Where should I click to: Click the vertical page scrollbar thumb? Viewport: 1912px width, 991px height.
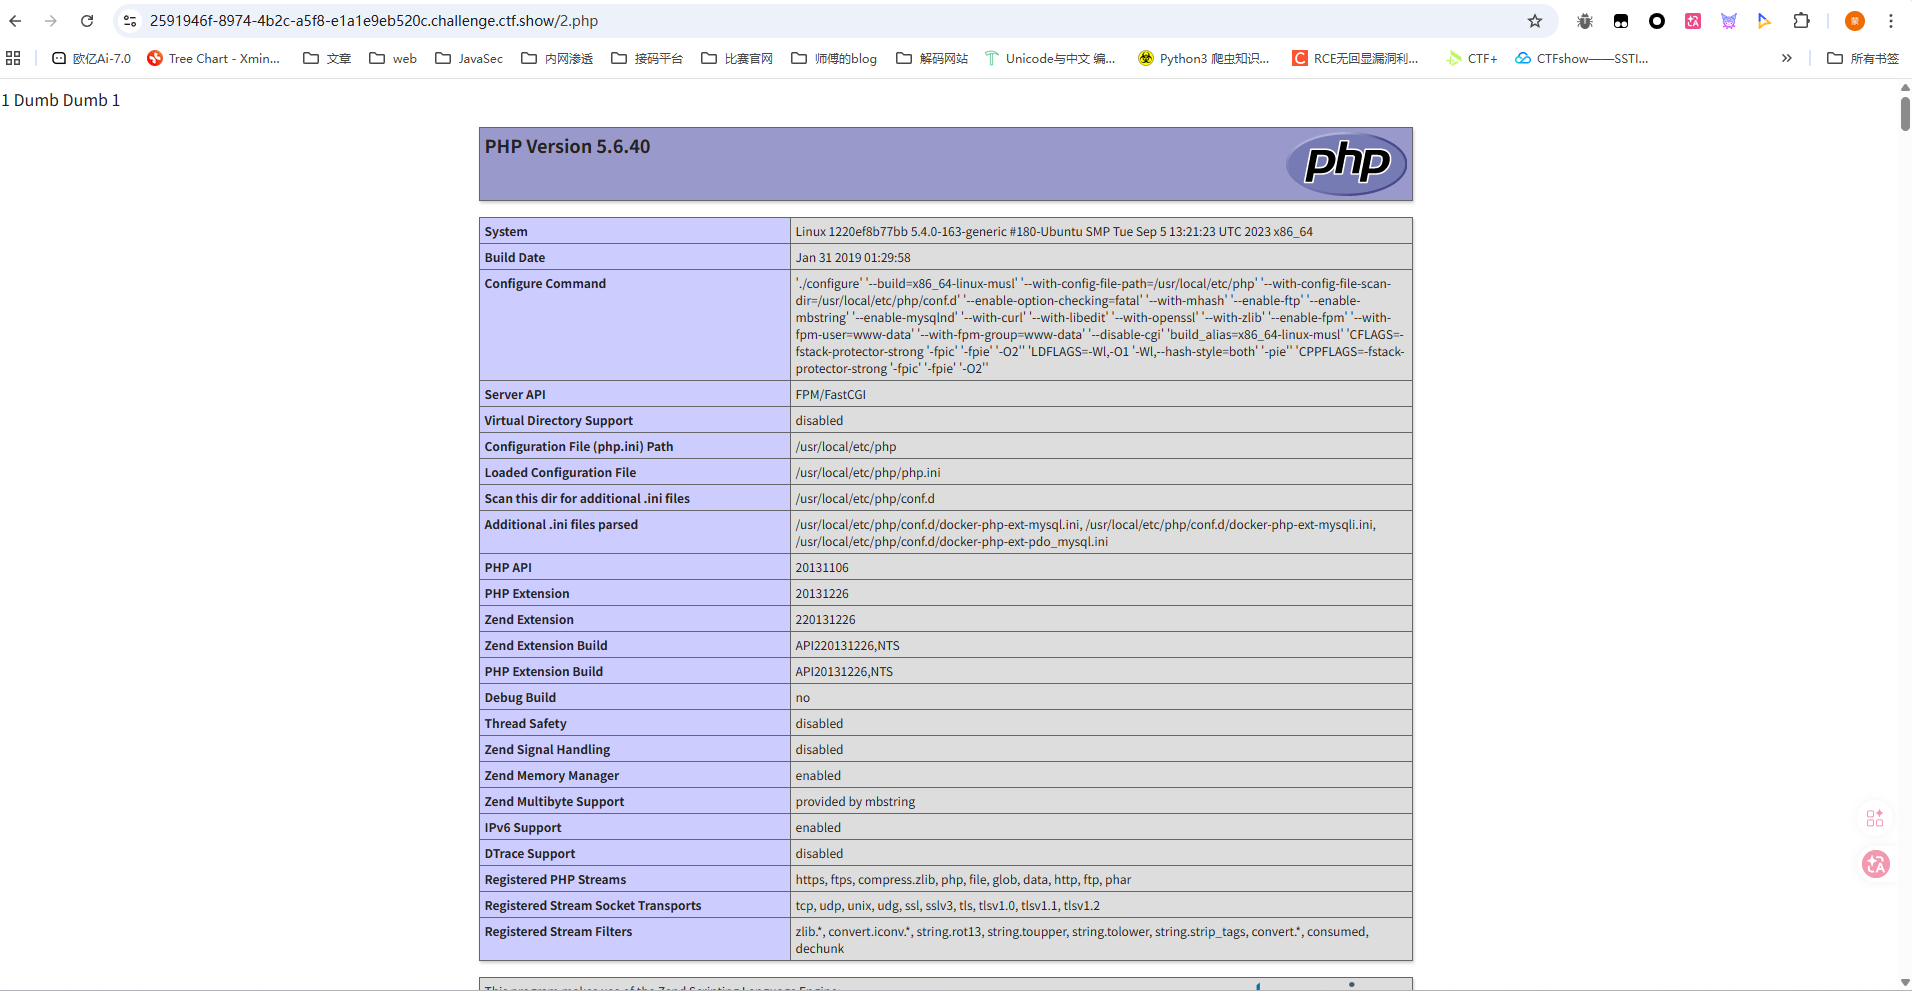tap(1905, 113)
